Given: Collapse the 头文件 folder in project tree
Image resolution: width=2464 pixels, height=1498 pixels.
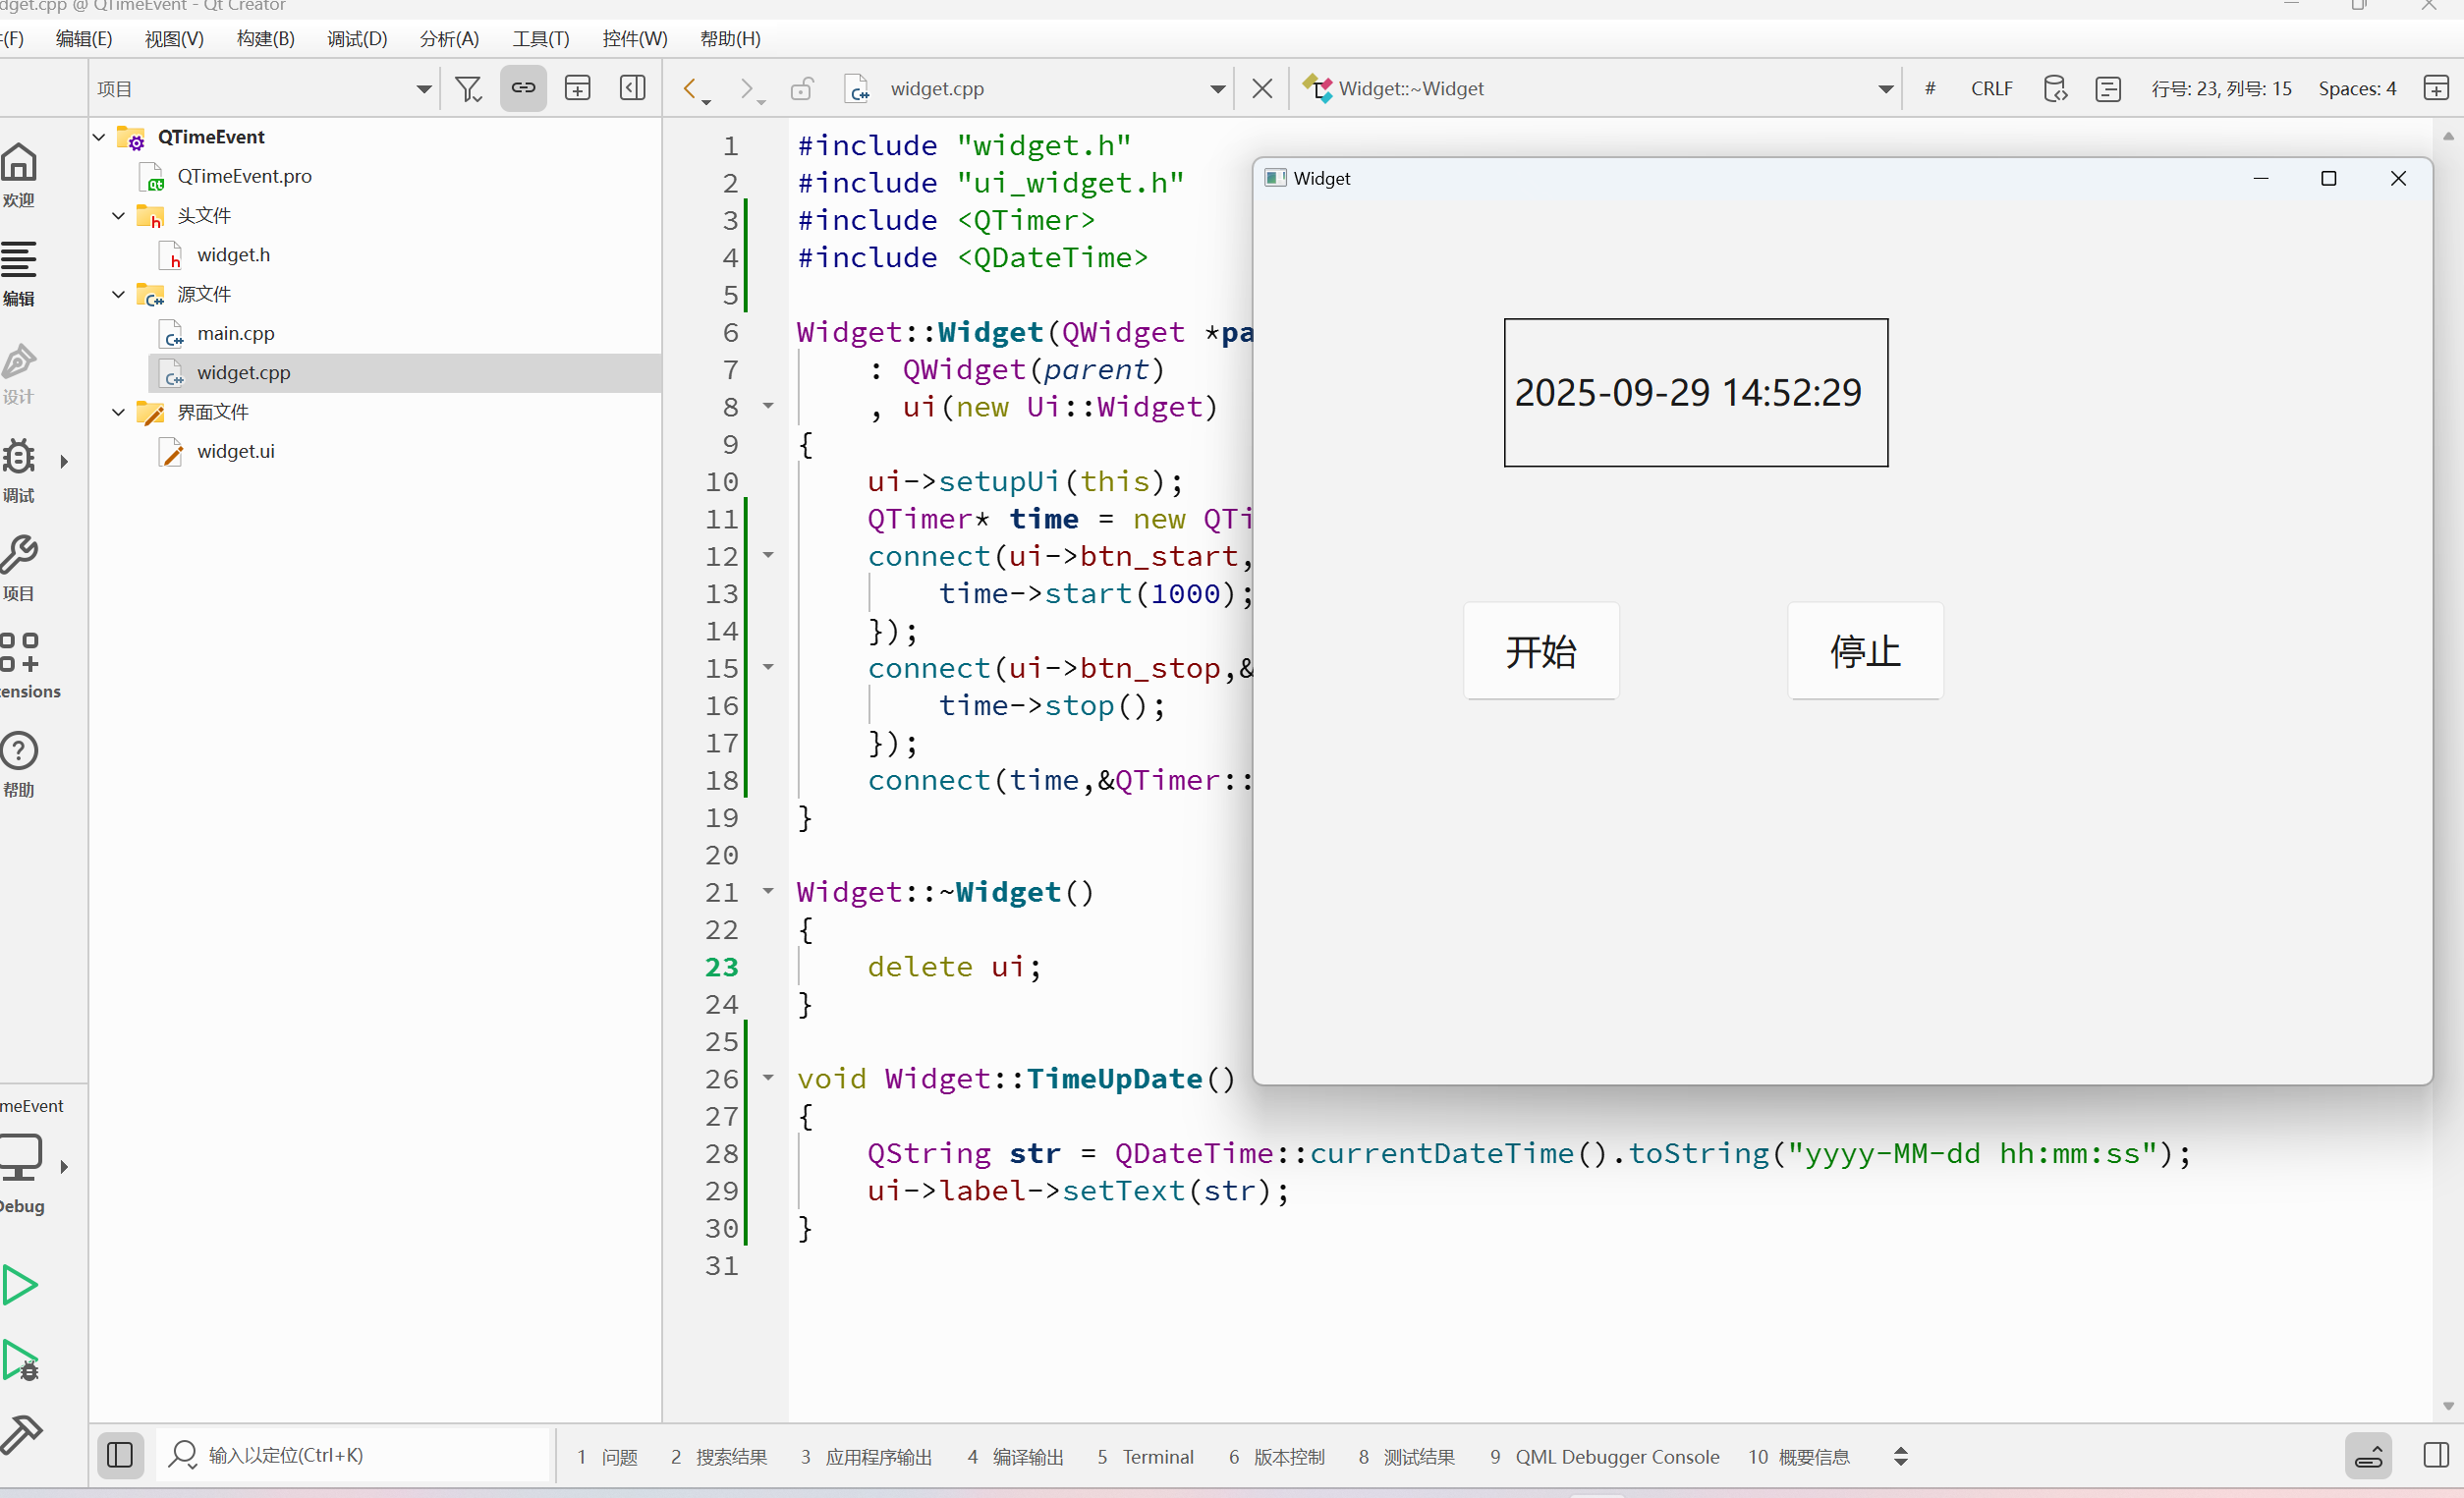Looking at the screenshot, I should 118,215.
